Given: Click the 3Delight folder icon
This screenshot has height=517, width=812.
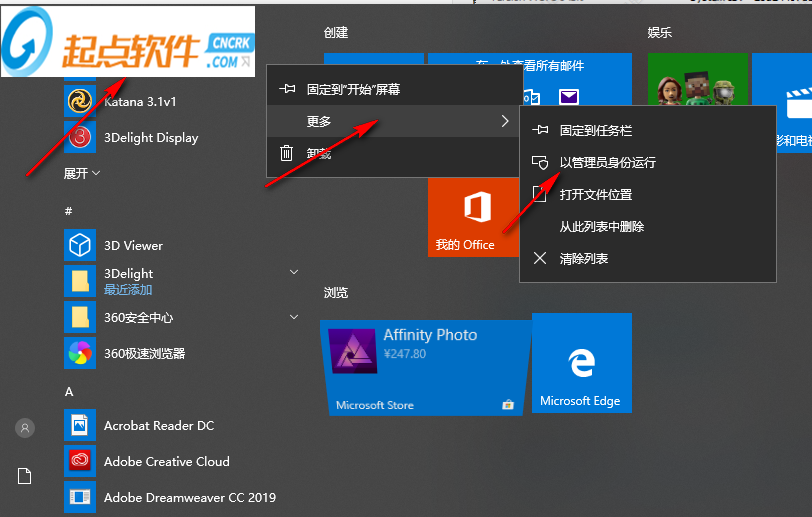Looking at the screenshot, I should (x=80, y=281).
